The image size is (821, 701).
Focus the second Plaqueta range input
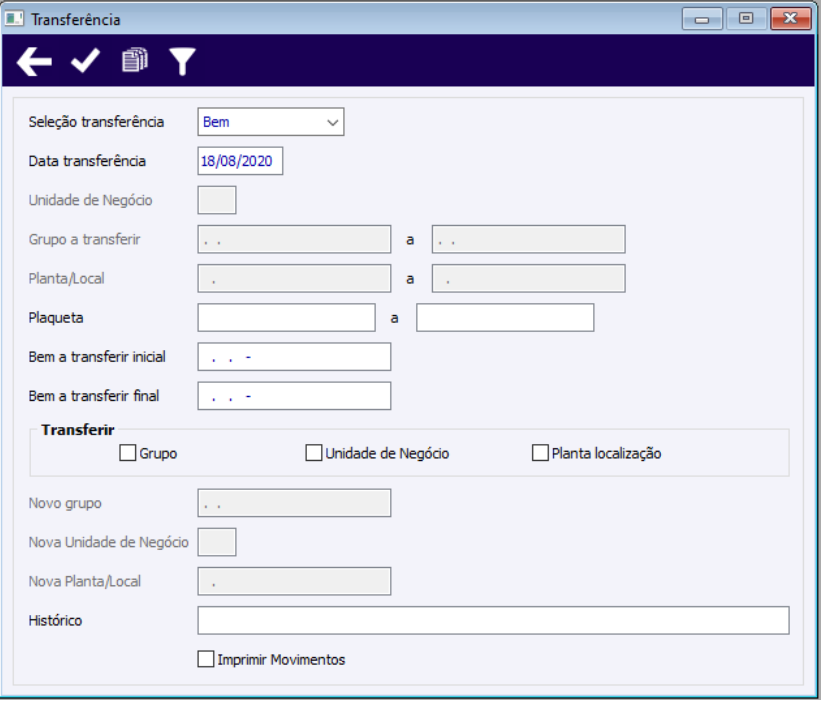tap(505, 318)
